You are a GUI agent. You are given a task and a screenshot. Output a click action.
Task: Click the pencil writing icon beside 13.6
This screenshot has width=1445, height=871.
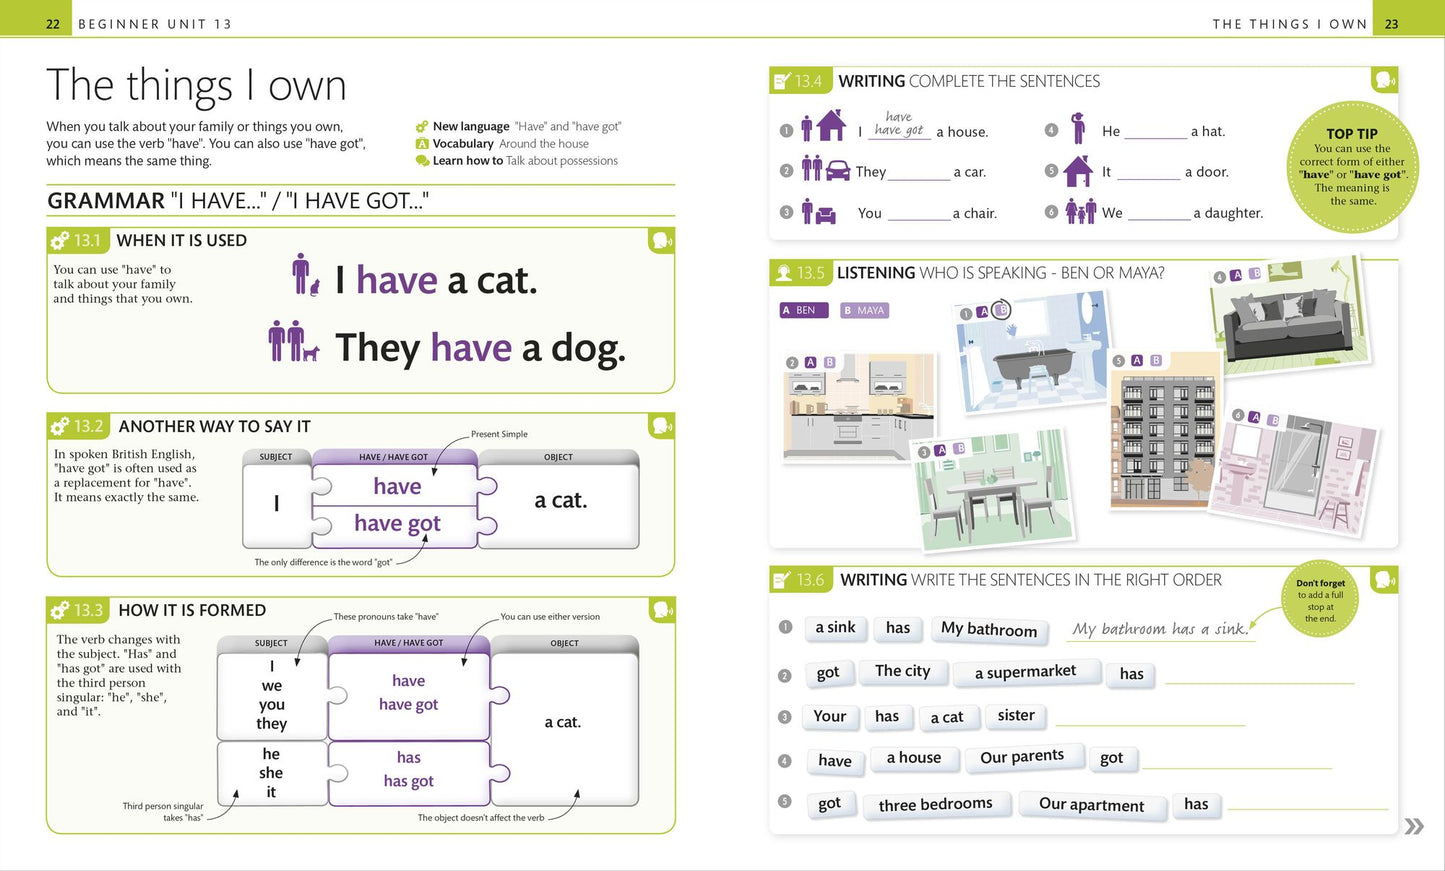click(781, 579)
